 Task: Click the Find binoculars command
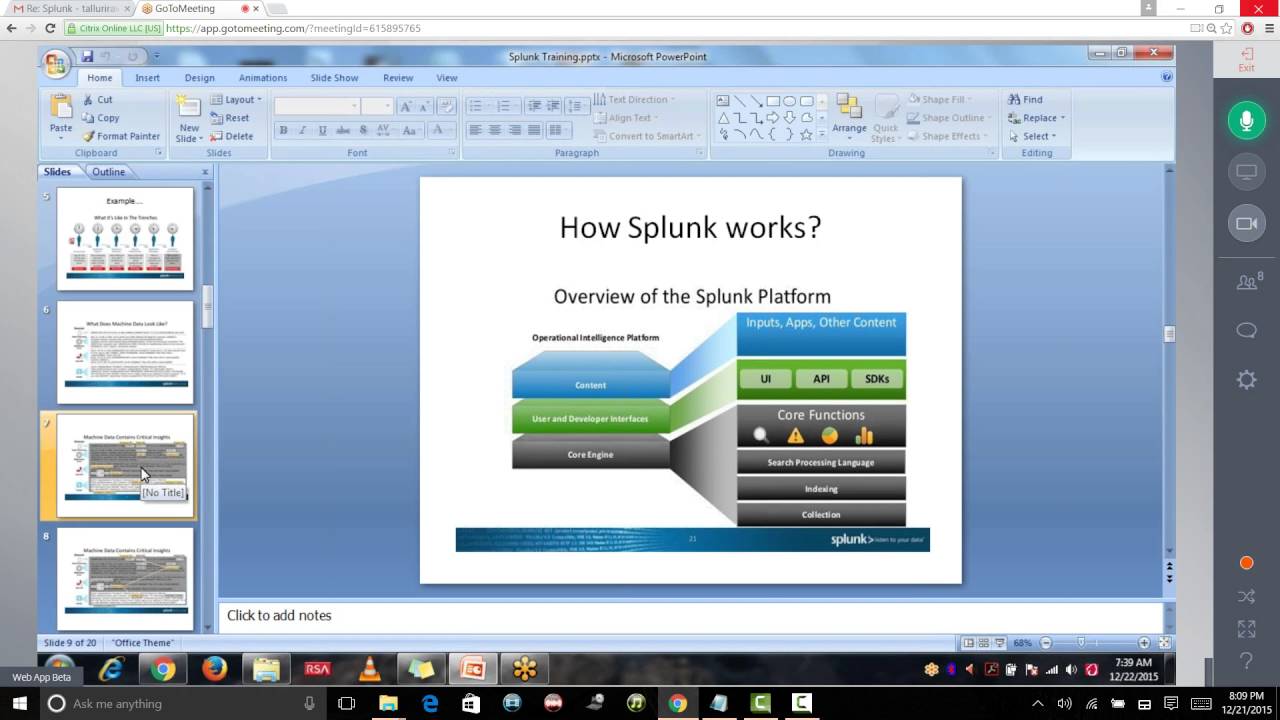[1025, 100]
